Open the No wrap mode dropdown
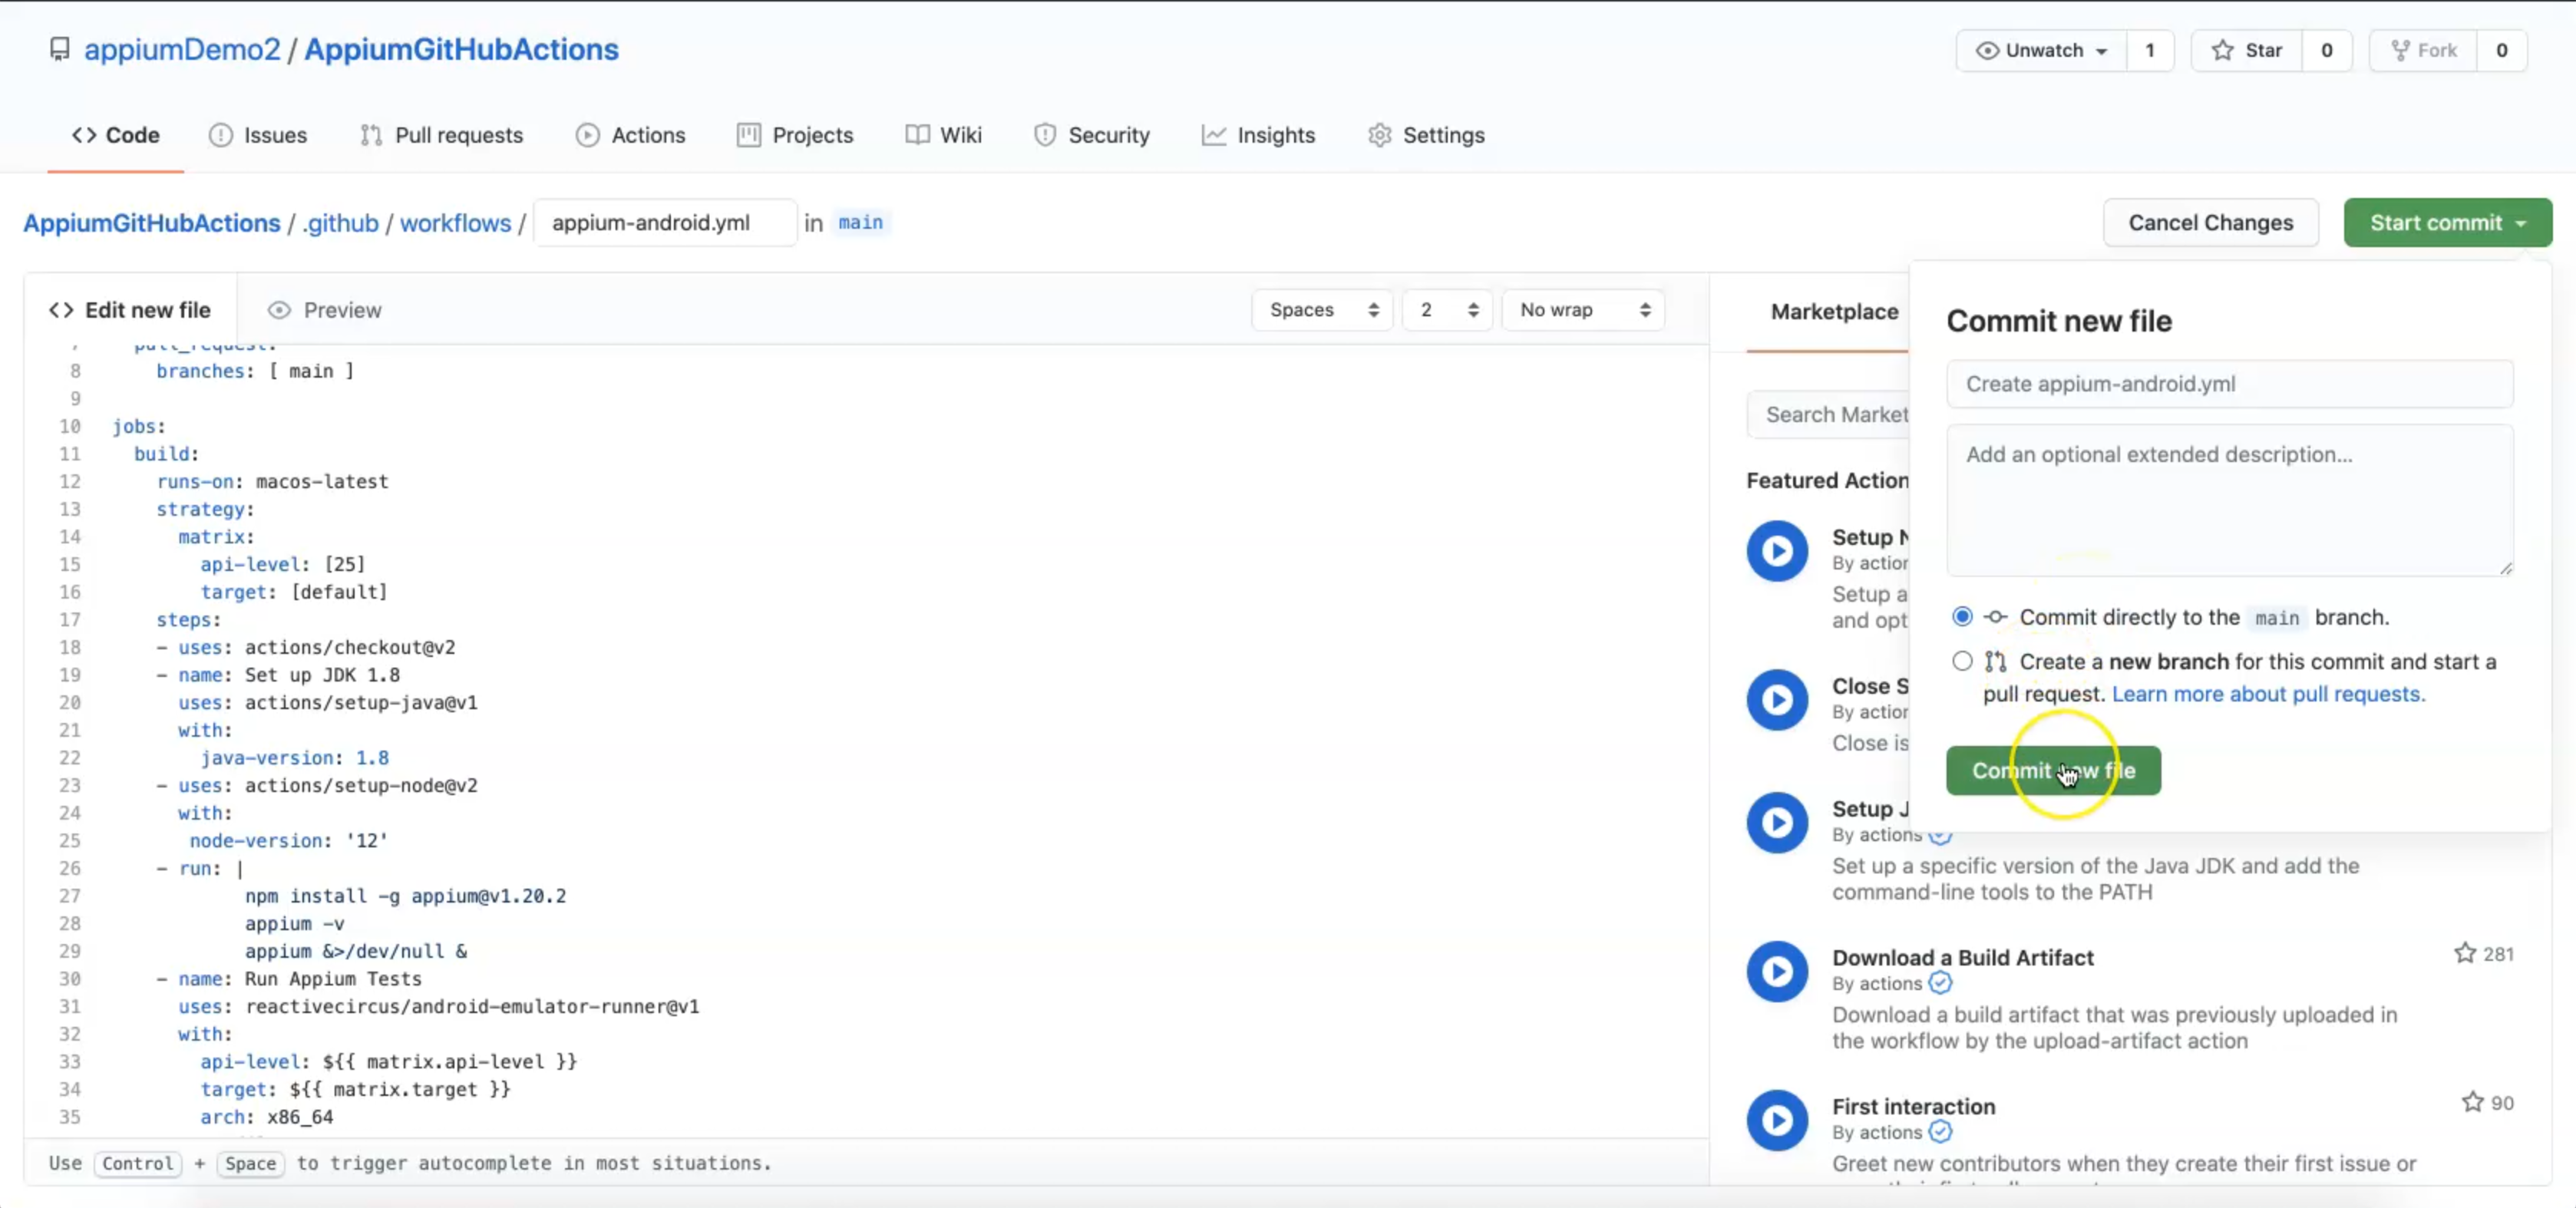Screen dimensions: 2576x1208 coord(1583,310)
